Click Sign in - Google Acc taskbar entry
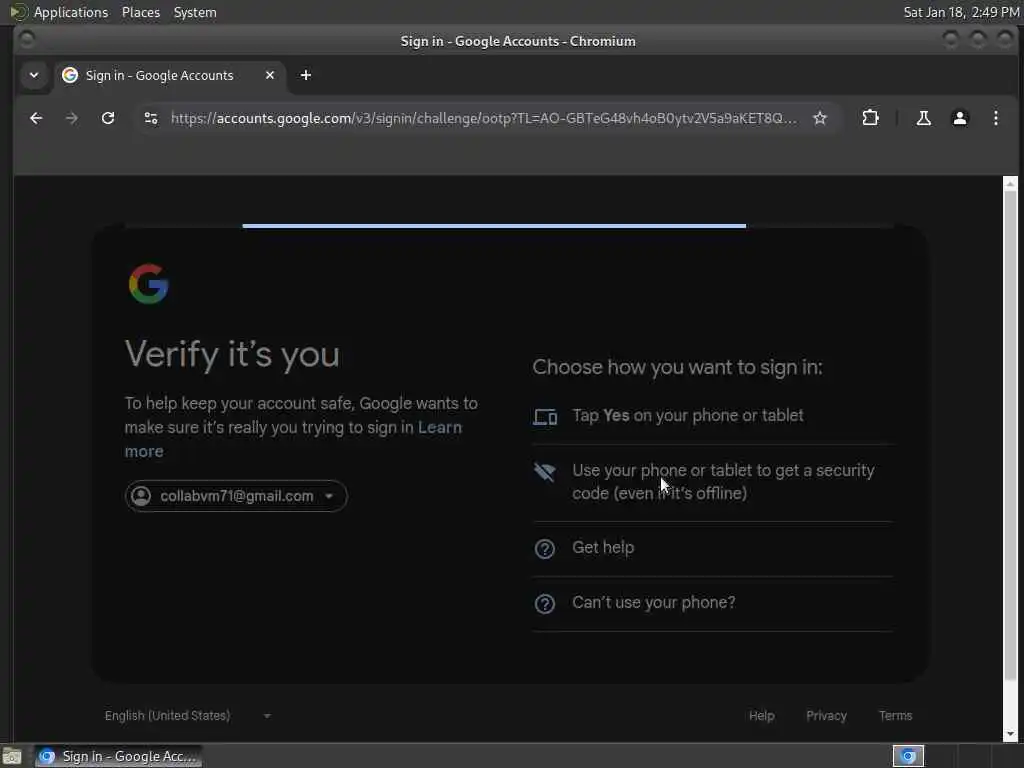 pos(118,756)
